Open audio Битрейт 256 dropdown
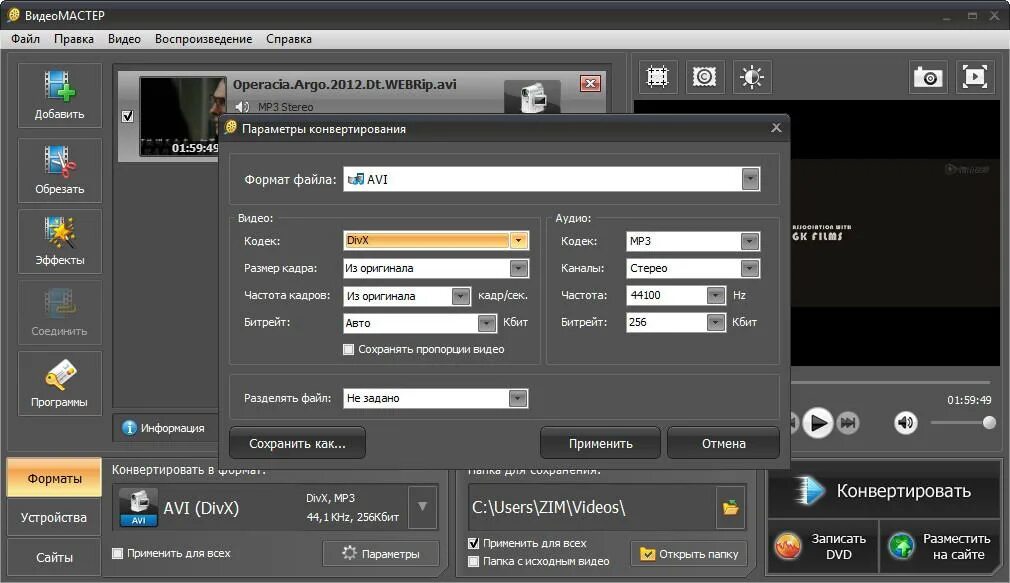 716,322
